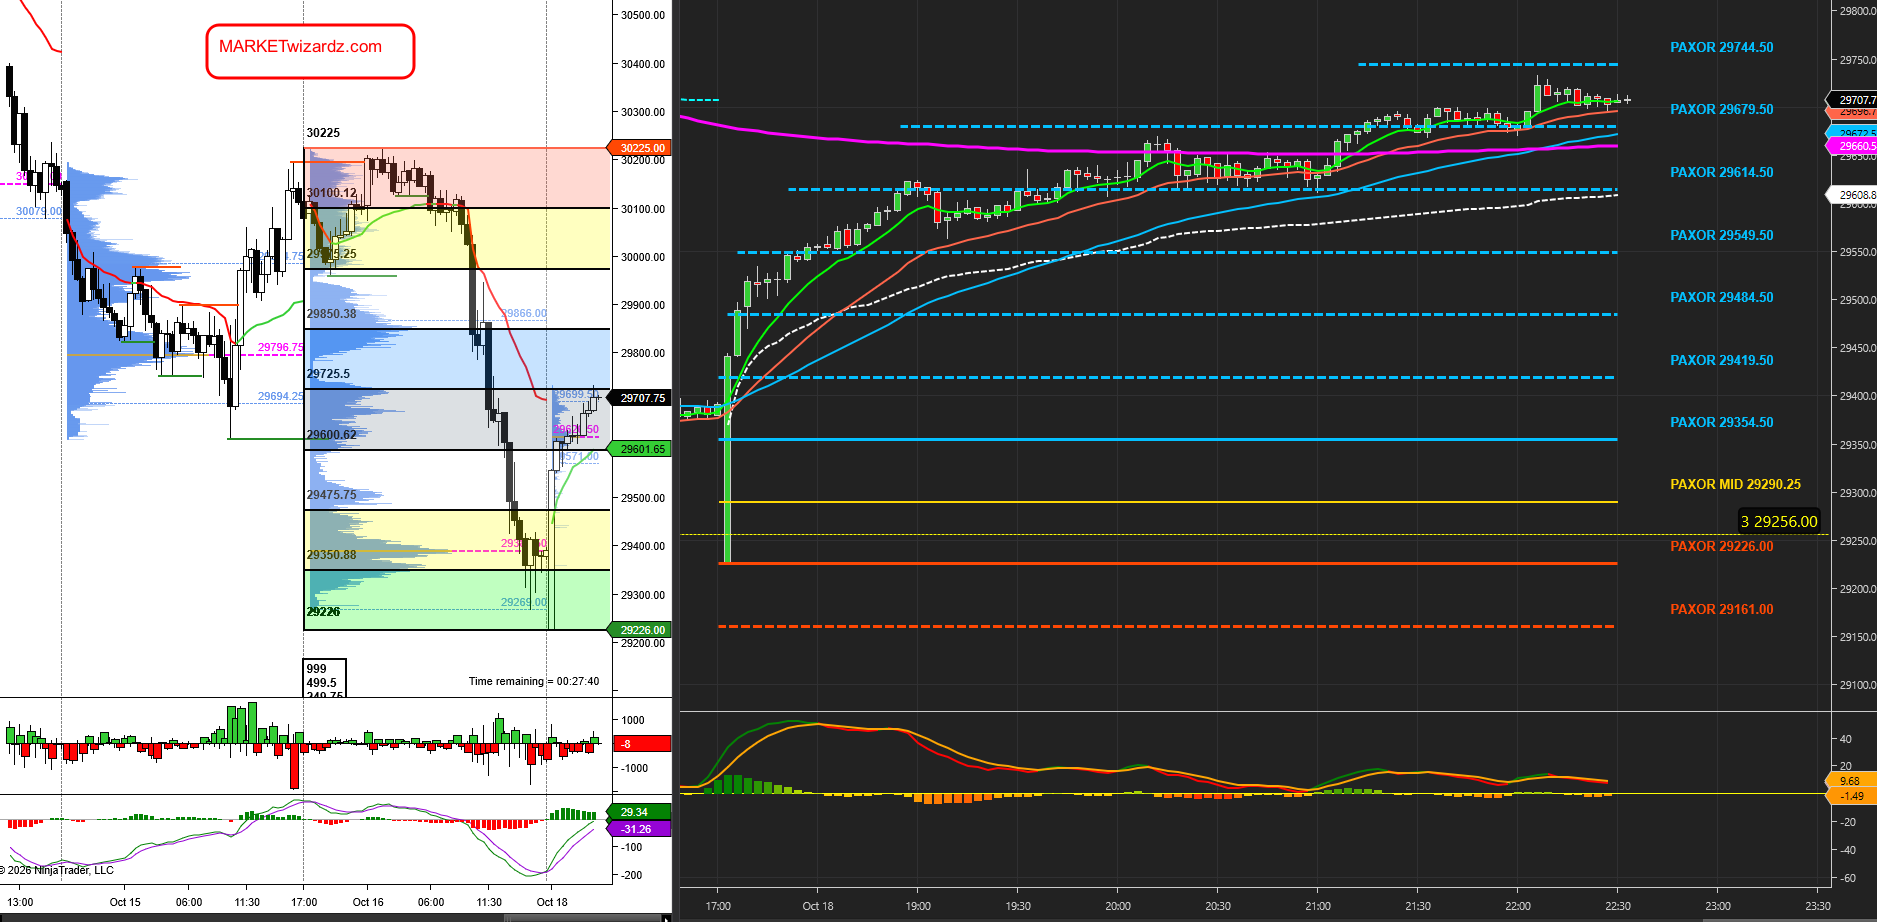The height and width of the screenshot is (922, 1877).
Task: Select the PAXOR 29614.50 level label
Action: [1721, 172]
